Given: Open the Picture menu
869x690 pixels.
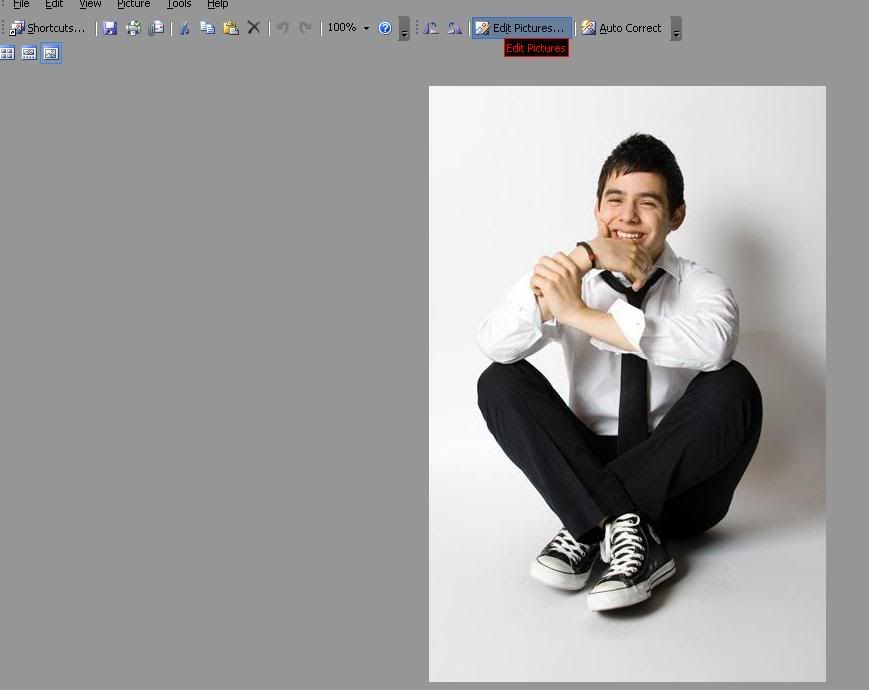Looking at the screenshot, I should coord(133,4).
